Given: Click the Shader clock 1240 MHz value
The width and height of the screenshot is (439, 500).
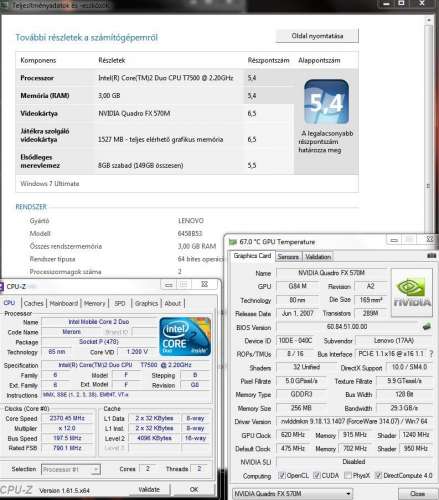Looking at the screenshot, I should (415, 435).
